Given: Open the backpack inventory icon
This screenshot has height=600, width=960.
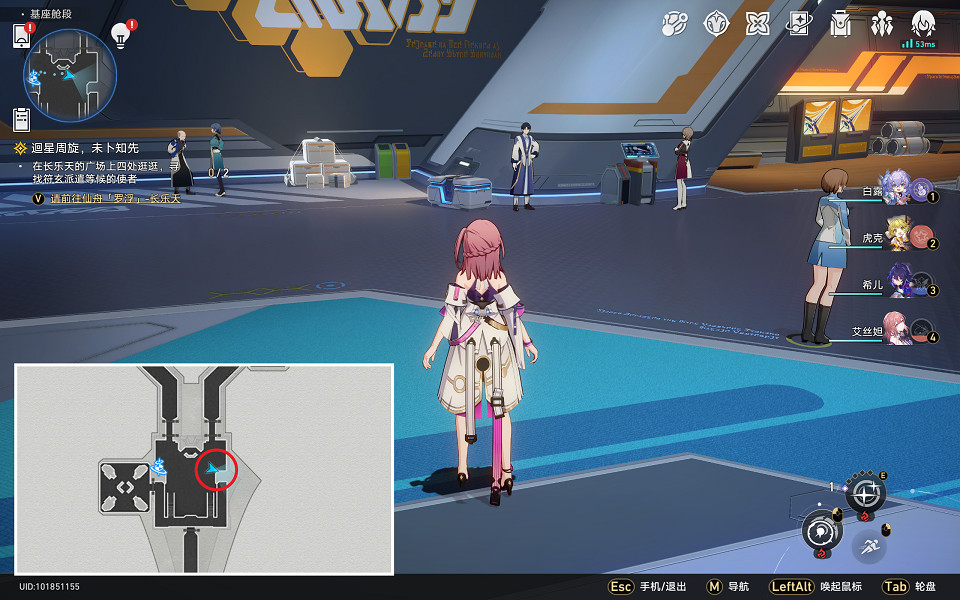Looking at the screenshot, I should (840, 23).
